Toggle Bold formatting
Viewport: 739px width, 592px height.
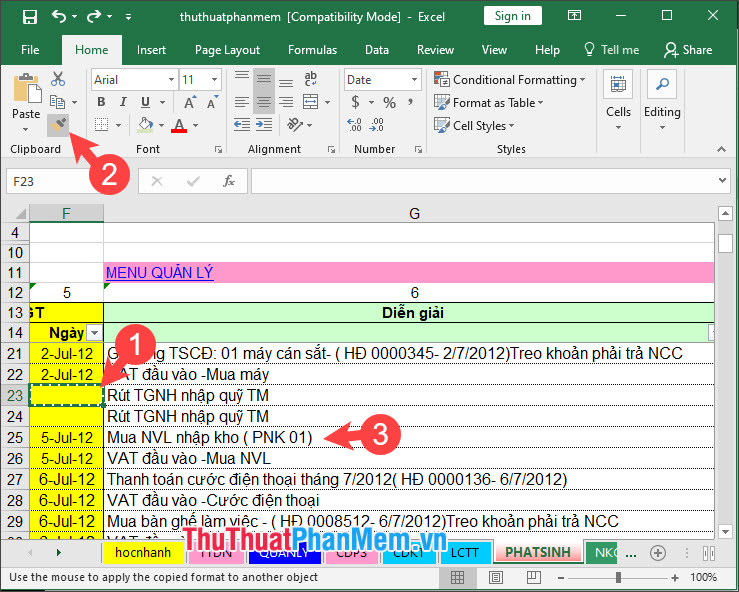[x=101, y=102]
